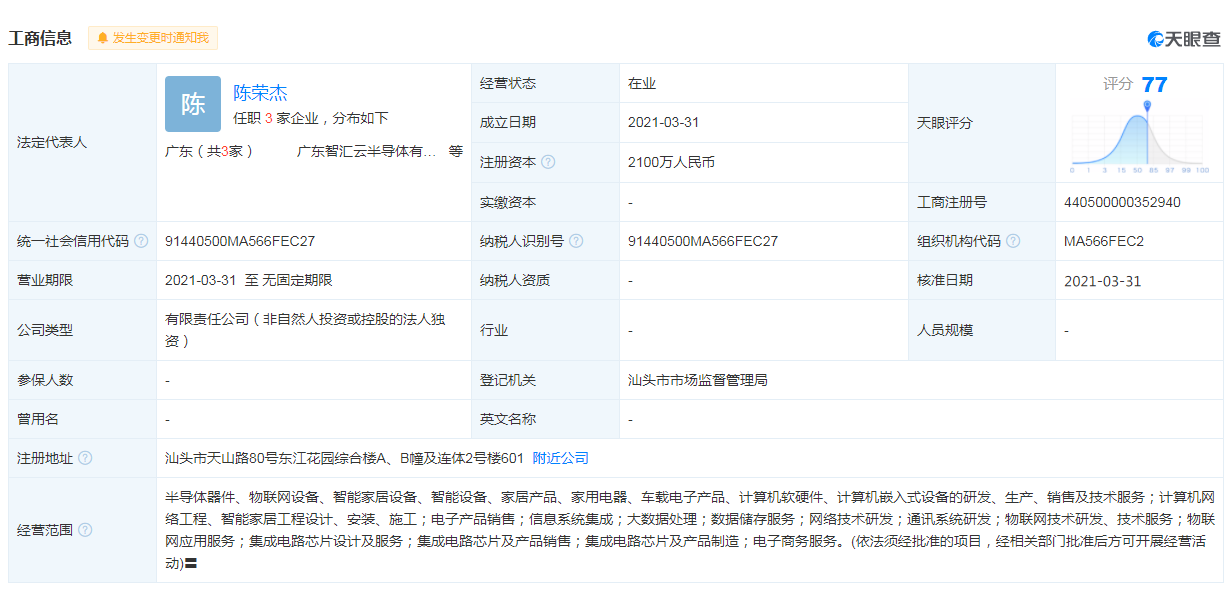Image resolution: width=1230 pixels, height=594 pixels.
Task: Click the 广东（共3家） region entry
Action: click(x=209, y=151)
